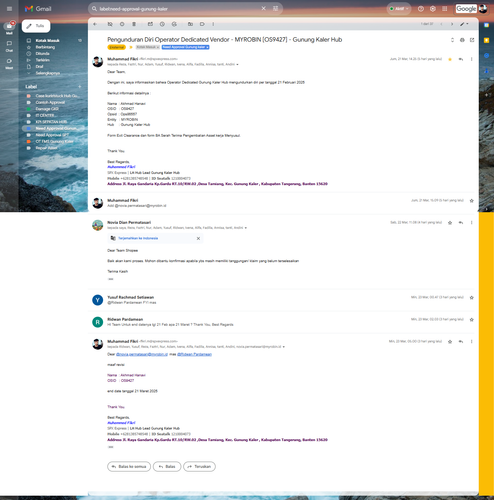Image resolution: width=494 pixels, height=500 pixels.
Task: Expand or collapse all messages icon
Action: pos(452,40)
